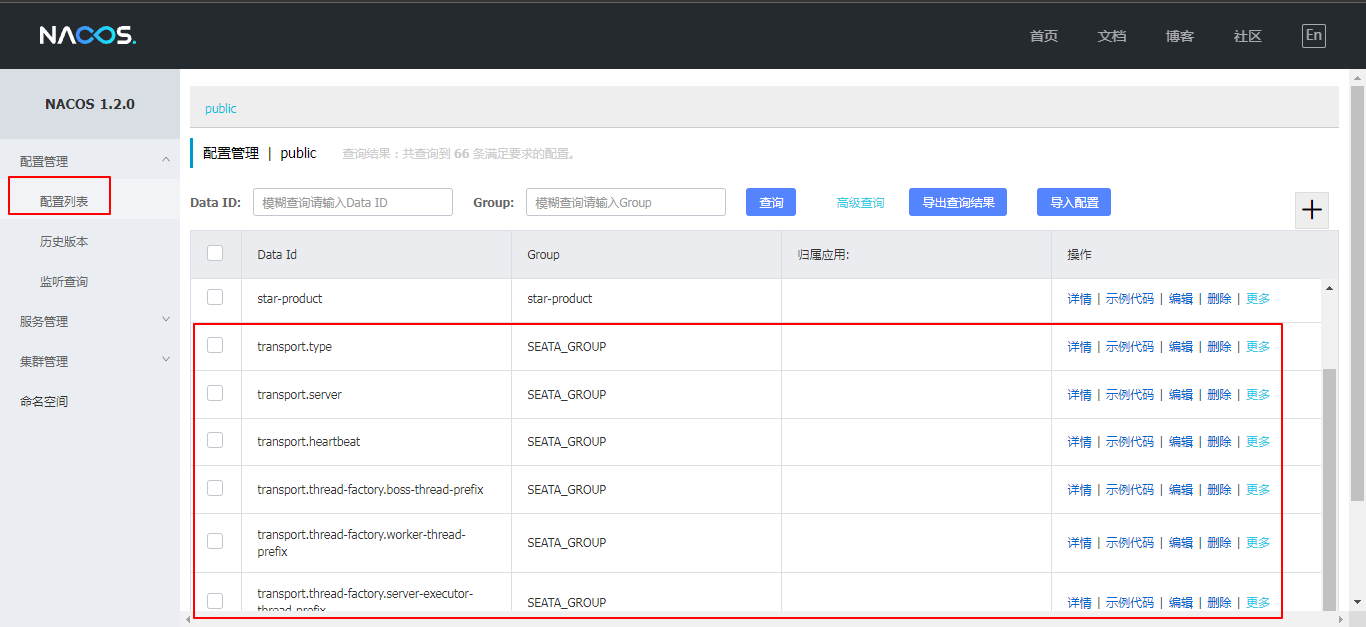Tick the checkbox for transport.type row

215,345
